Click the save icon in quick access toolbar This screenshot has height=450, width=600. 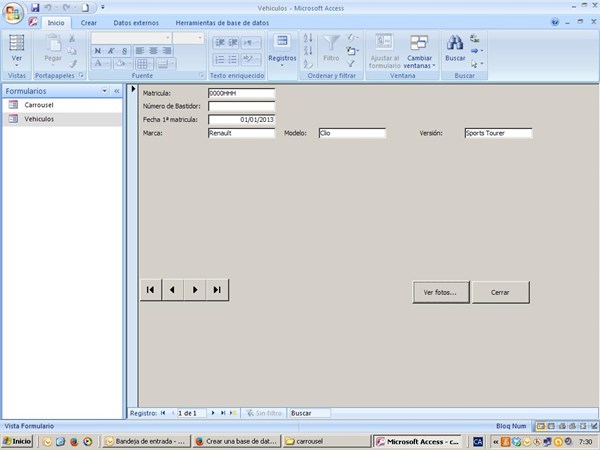pyautogui.click(x=35, y=7)
